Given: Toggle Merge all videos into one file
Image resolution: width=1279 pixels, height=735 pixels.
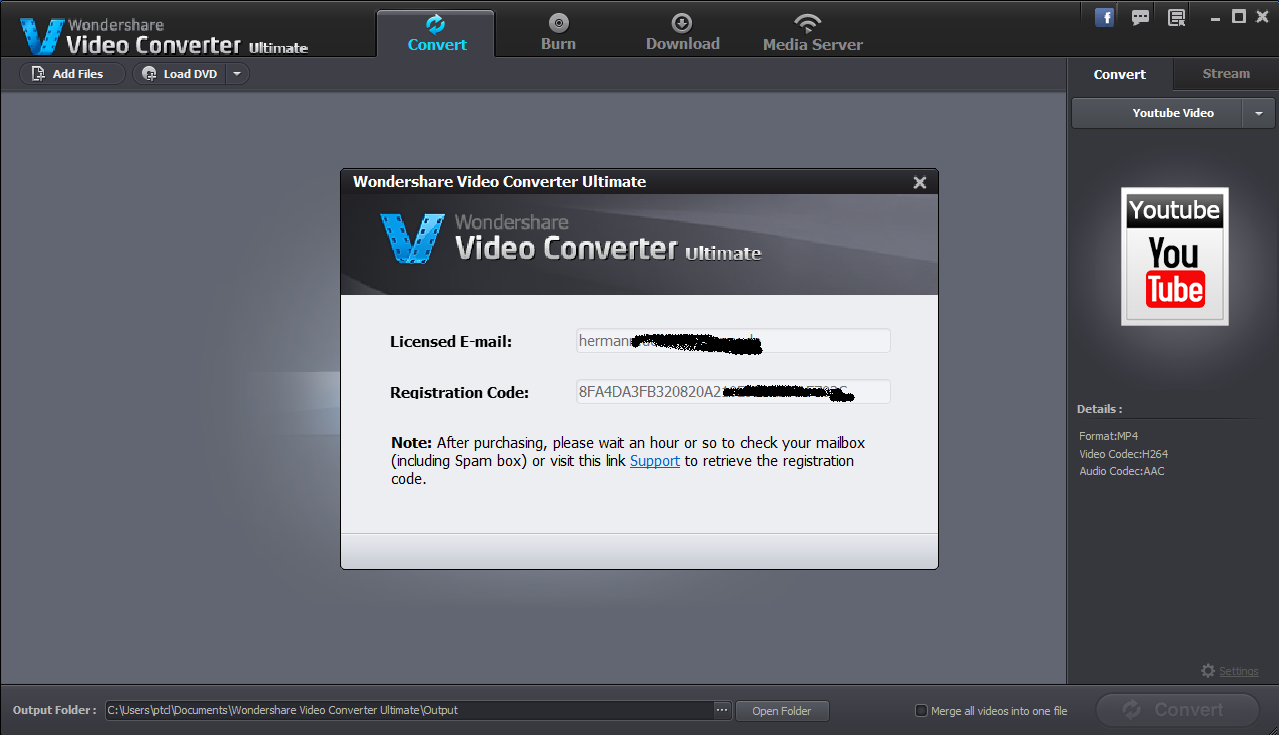Looking at the screenshot, I should (x=921, y=711).
